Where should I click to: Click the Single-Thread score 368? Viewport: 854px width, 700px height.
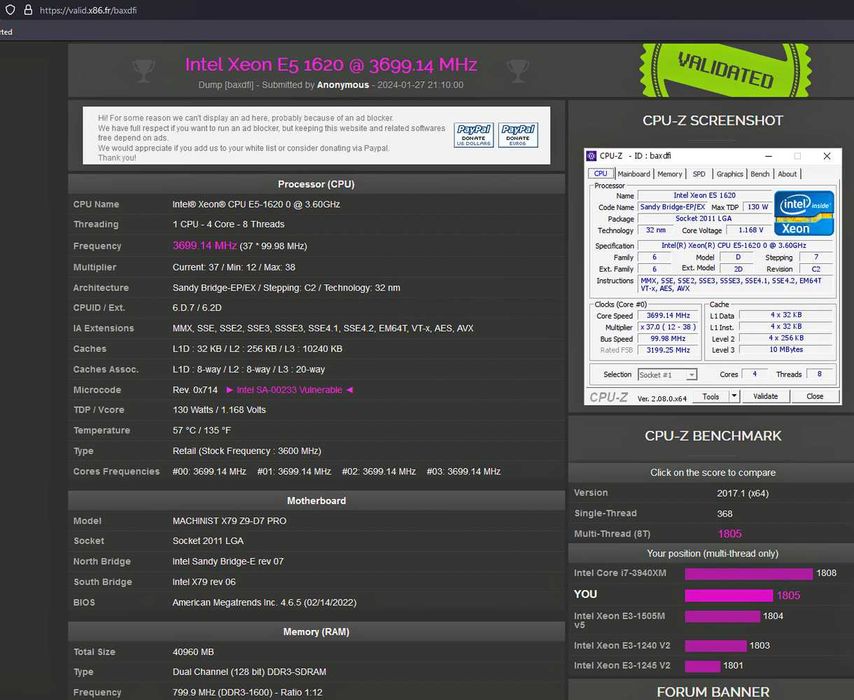tap(724, 514)
